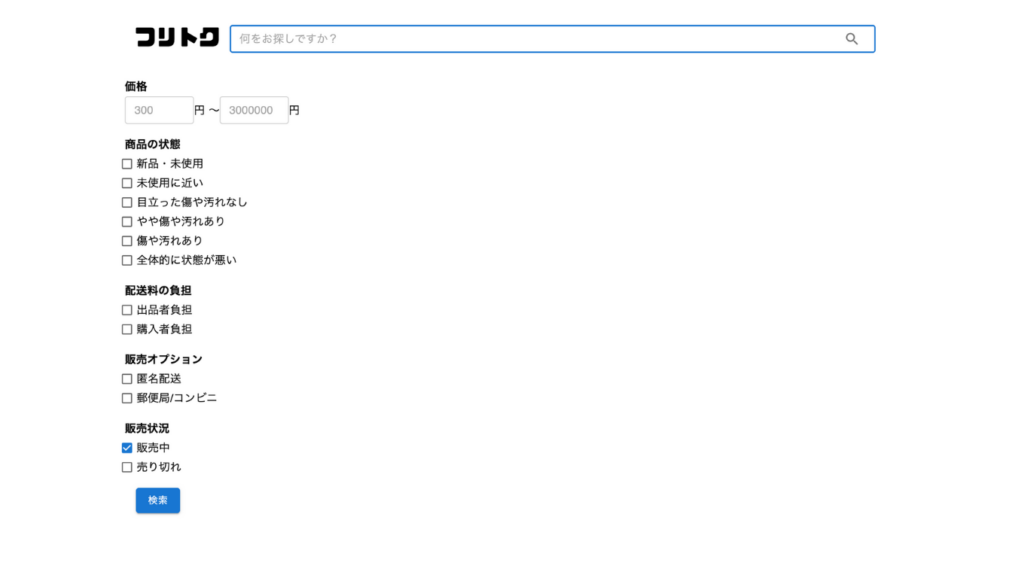Check the 購入者負担 shipping option
The height and width of the screenshot is (587, 1024).
tap(127, 330)
